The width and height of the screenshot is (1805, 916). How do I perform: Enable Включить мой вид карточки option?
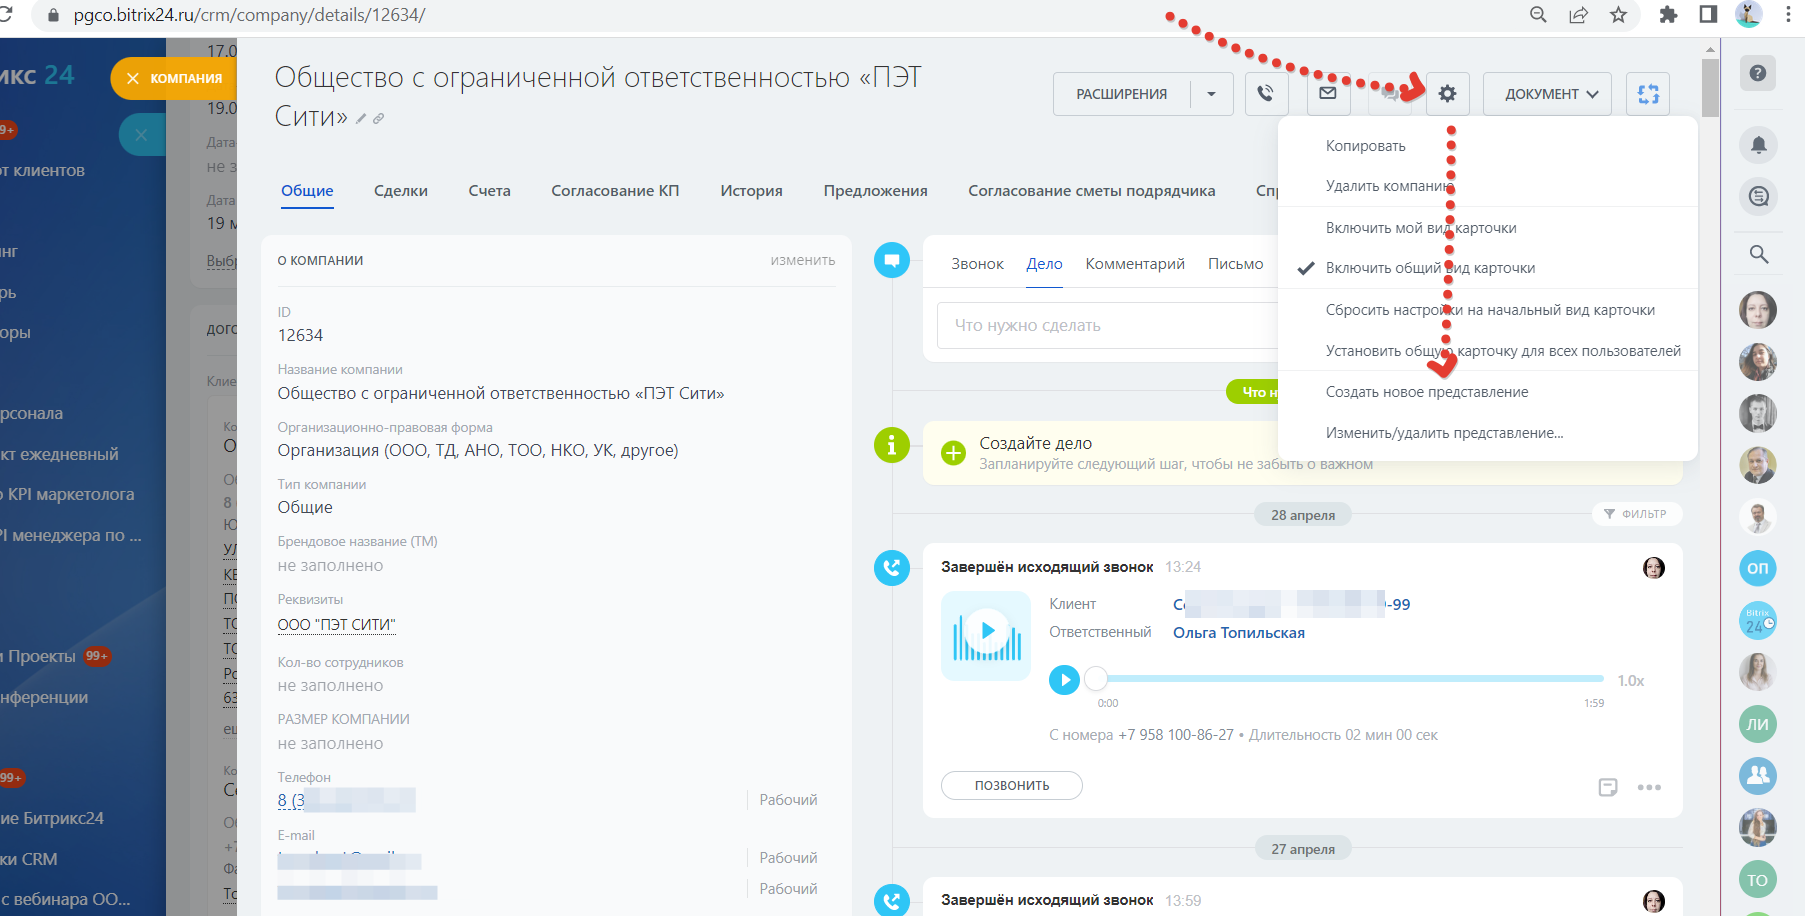tap(1420, 228)
